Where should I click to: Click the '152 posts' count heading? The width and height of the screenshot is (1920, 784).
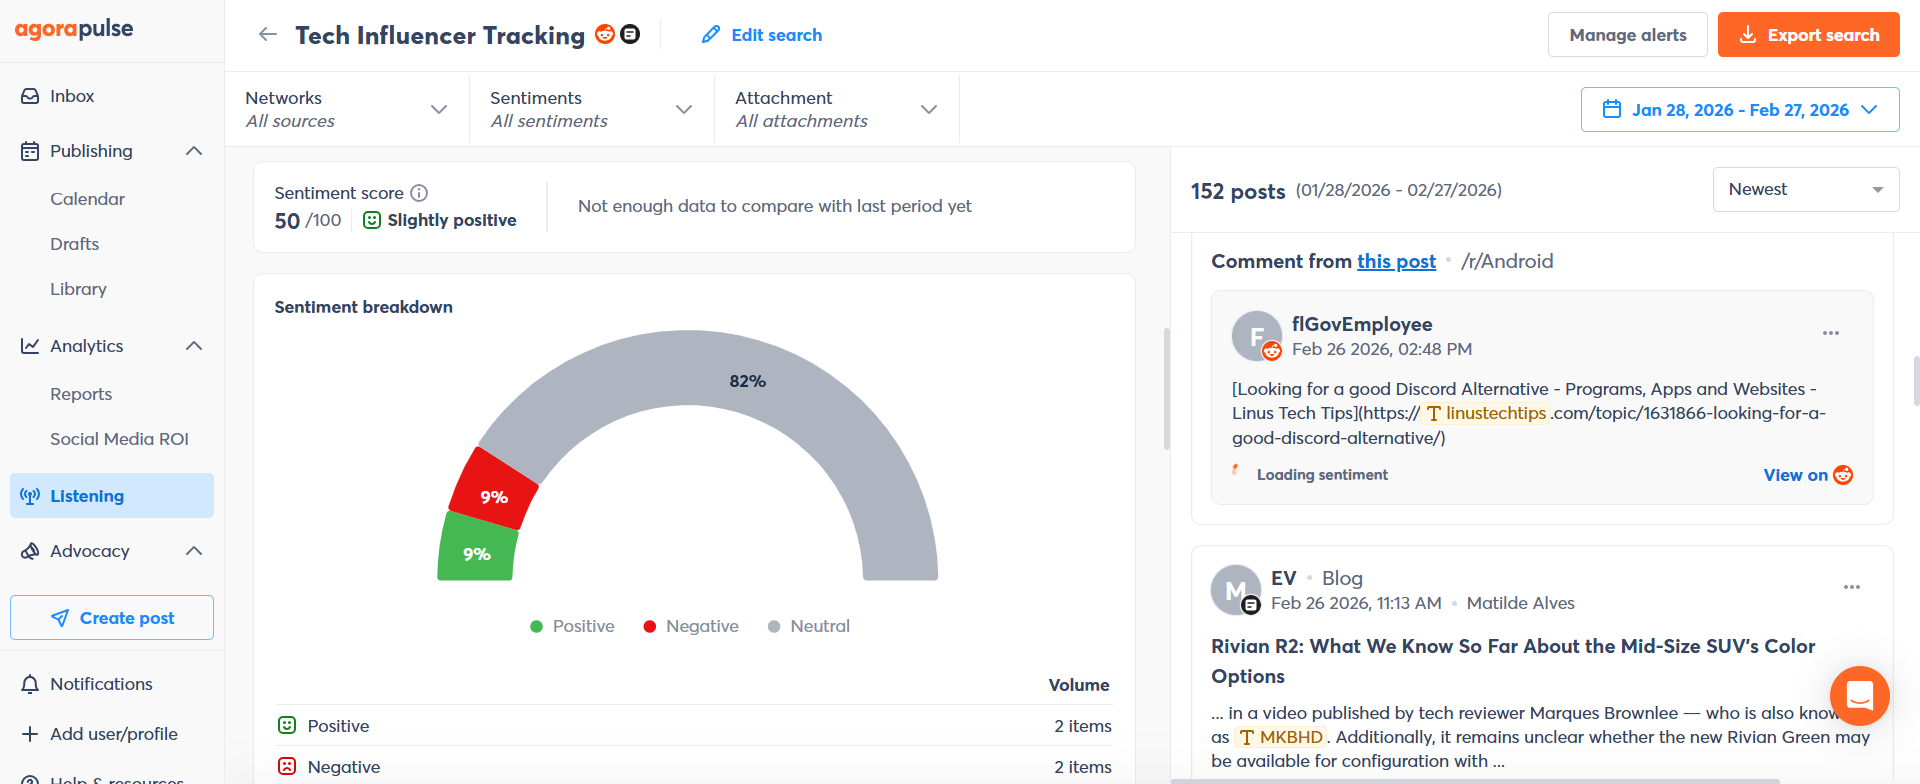(x=1238, y=191)
